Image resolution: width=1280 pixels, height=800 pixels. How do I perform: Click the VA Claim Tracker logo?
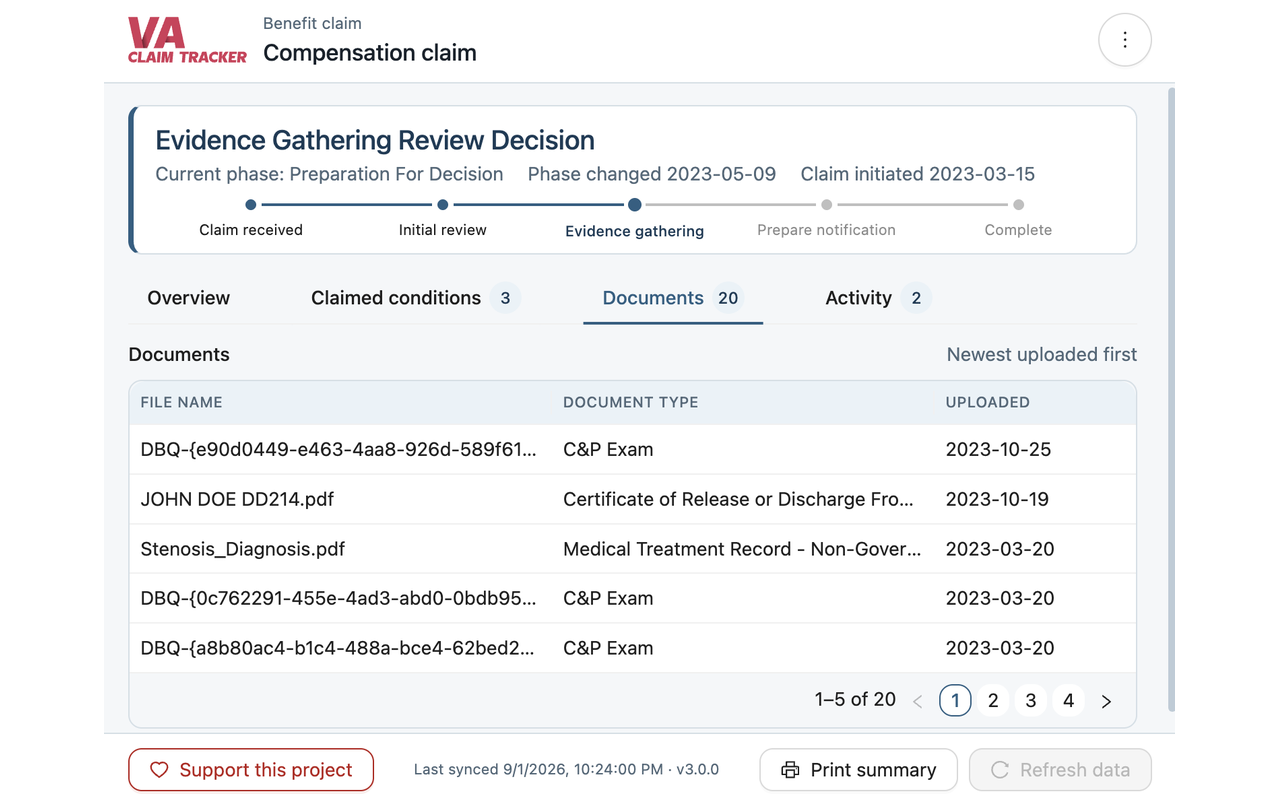click(x=187, y=40)
